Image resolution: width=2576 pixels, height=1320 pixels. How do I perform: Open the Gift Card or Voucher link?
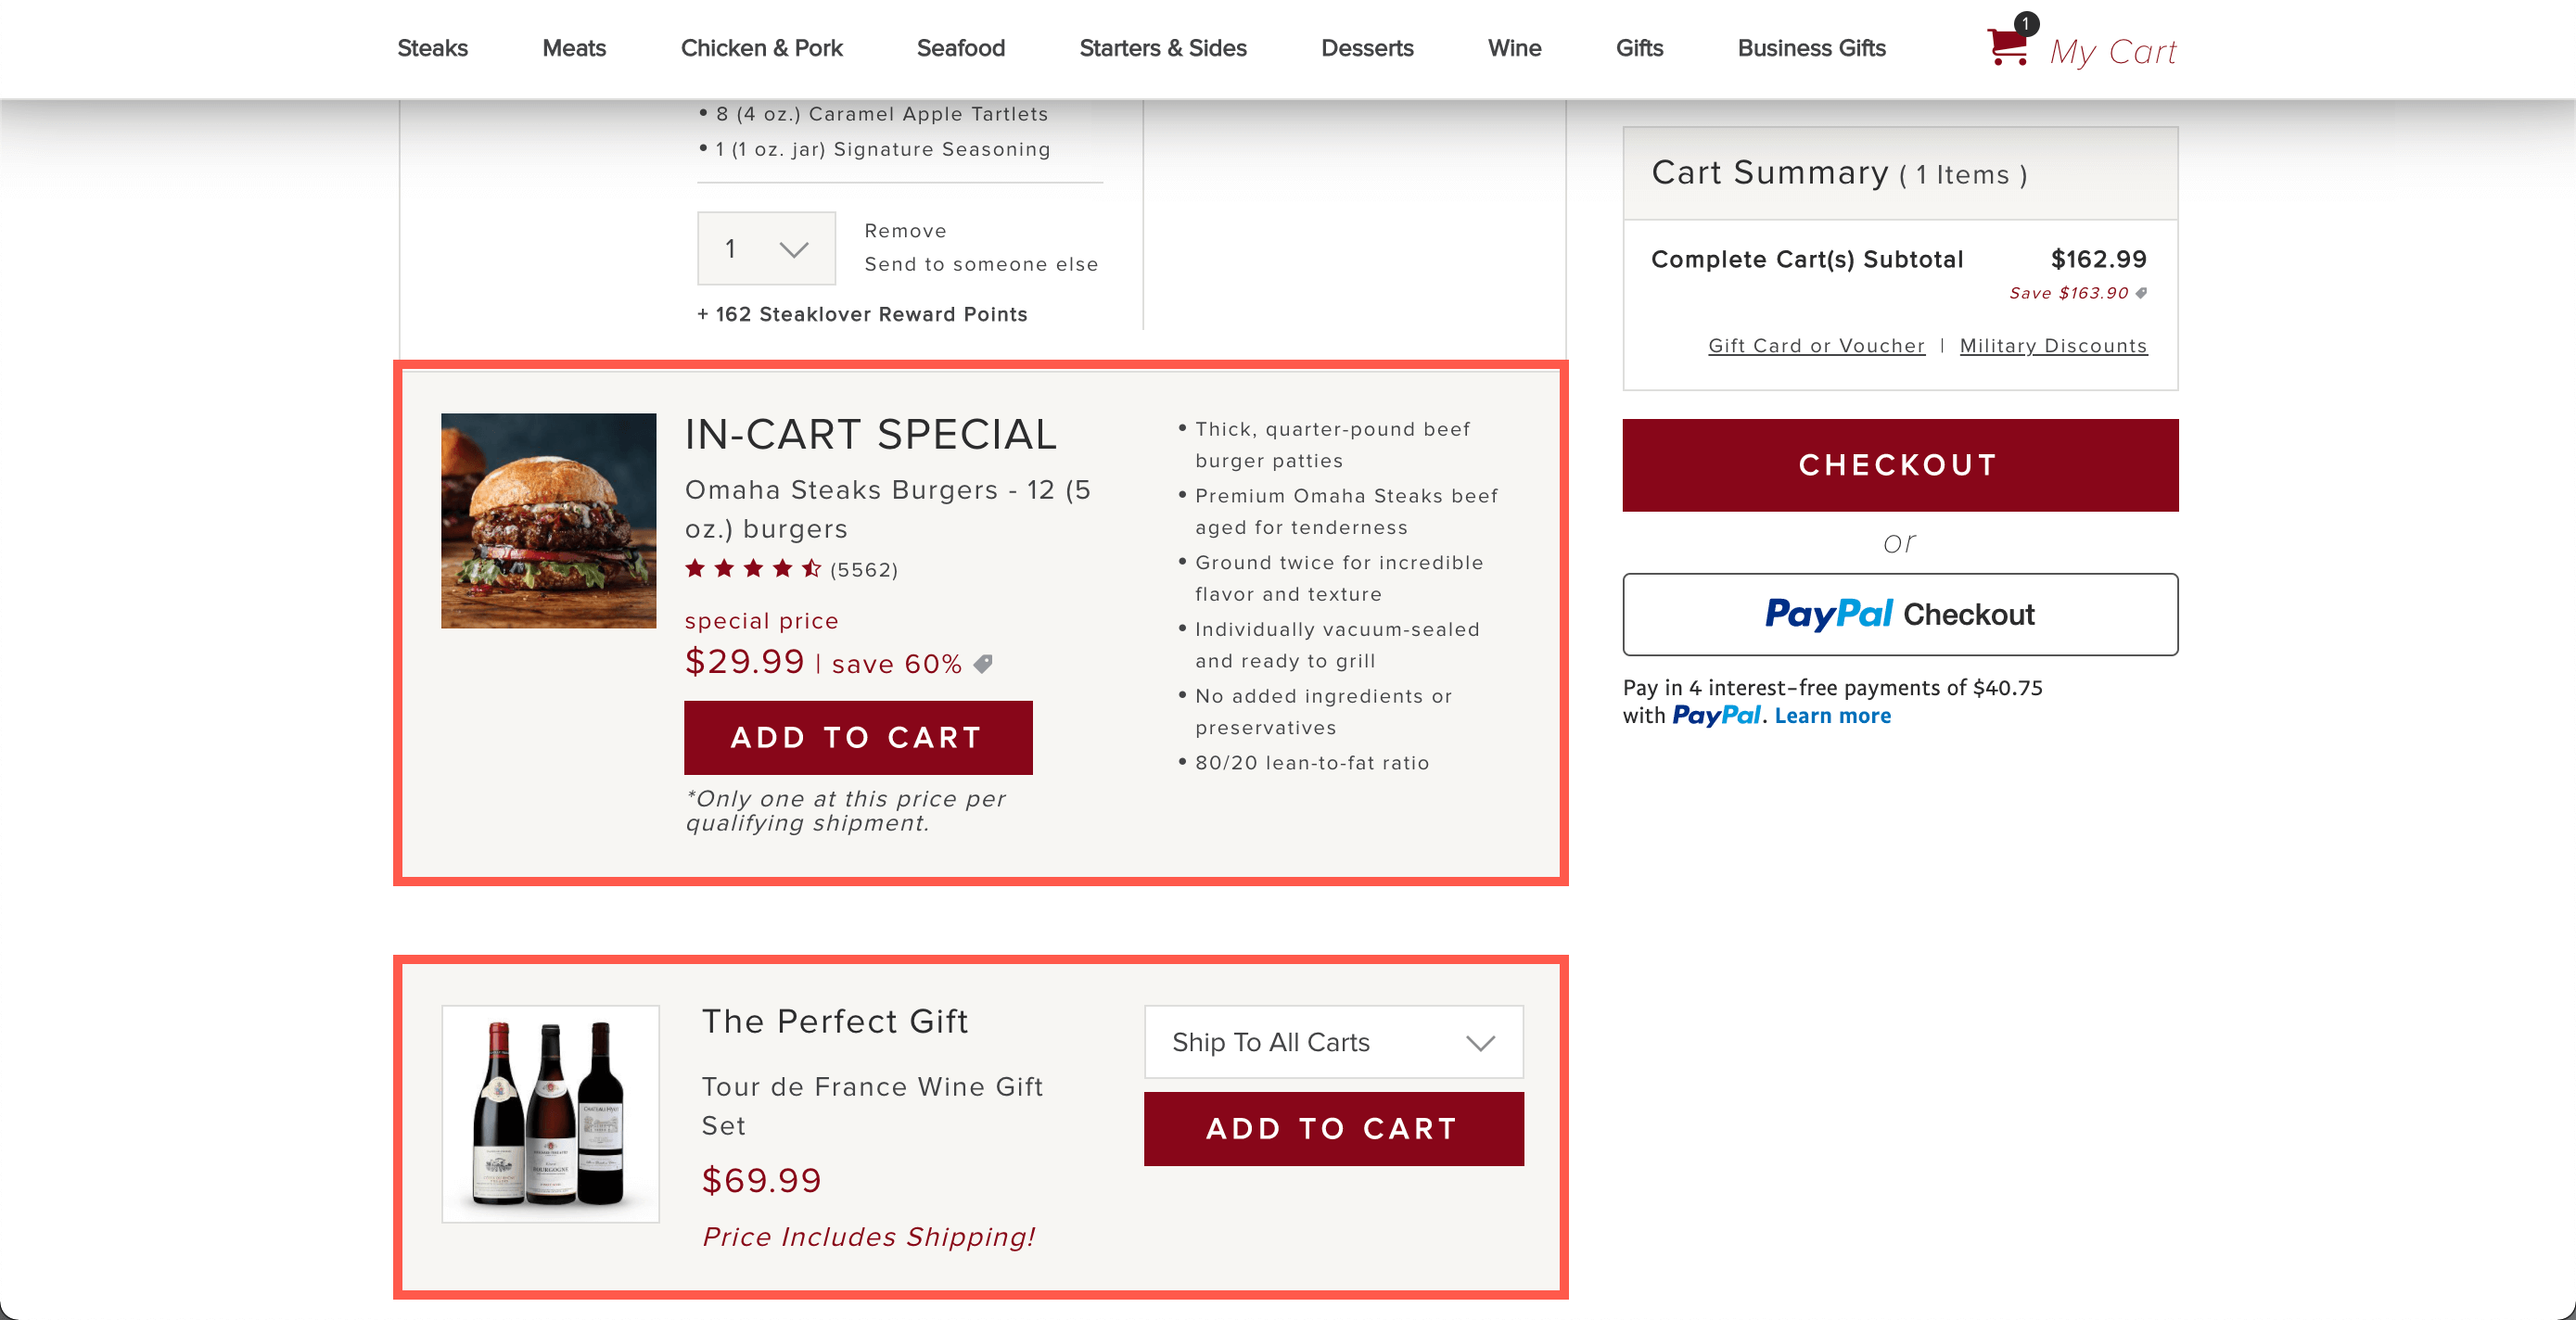point(1816,346)
